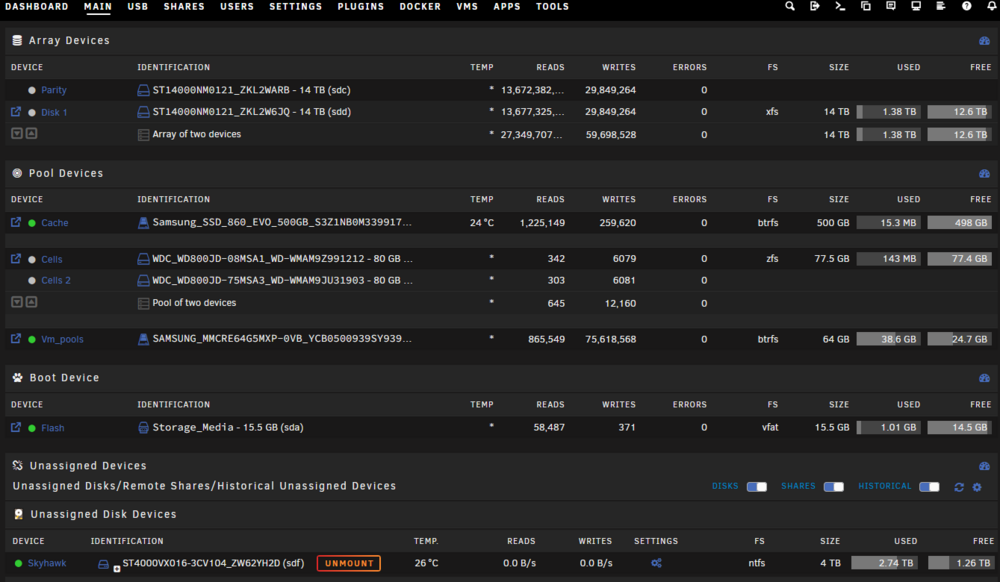The height and width of the screenshot is (582, 1000).
Task: Open the Parity device link
Action: [54, 91]
